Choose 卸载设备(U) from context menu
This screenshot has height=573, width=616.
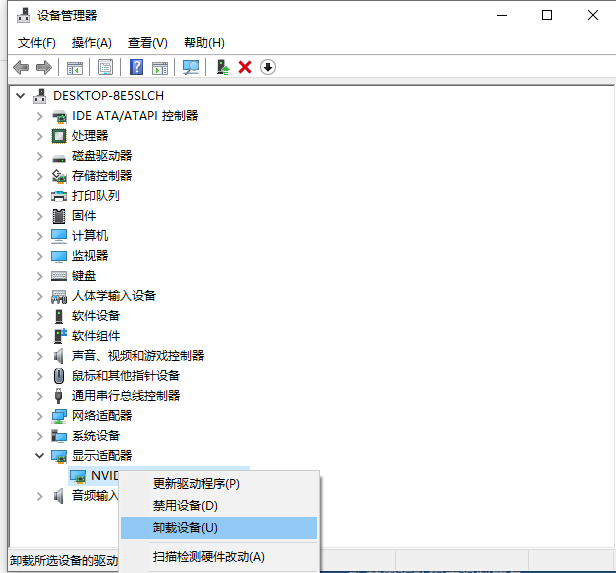(x=185, y=528)
